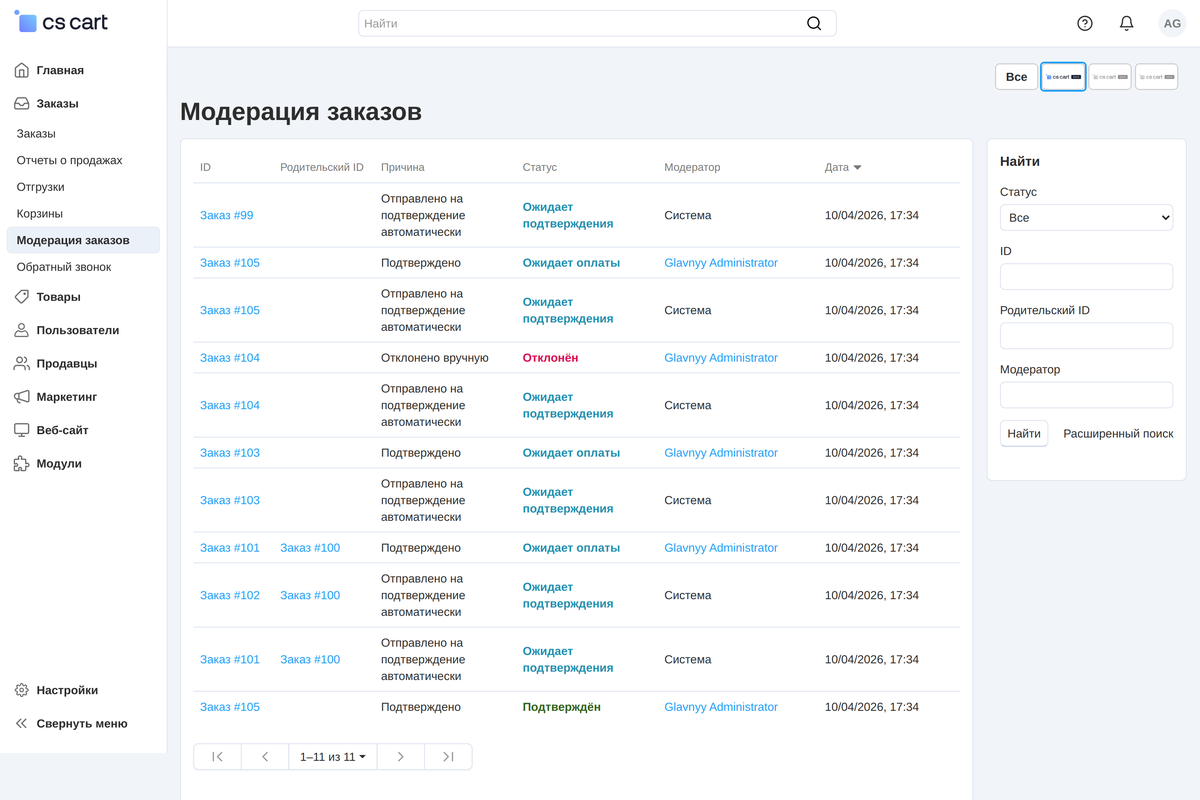The image size is (1200, 800).
Task: Click the Товары tag icon
Action: click(x=22, y=297)
